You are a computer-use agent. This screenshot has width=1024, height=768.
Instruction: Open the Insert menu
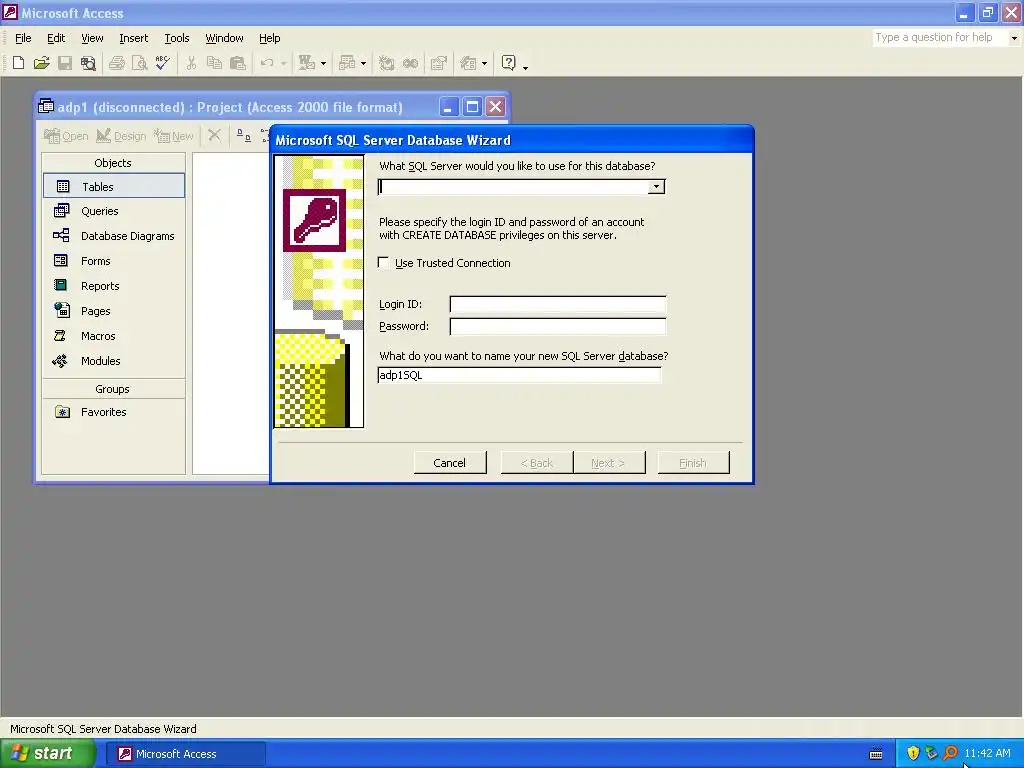click(x=133, y=38)
